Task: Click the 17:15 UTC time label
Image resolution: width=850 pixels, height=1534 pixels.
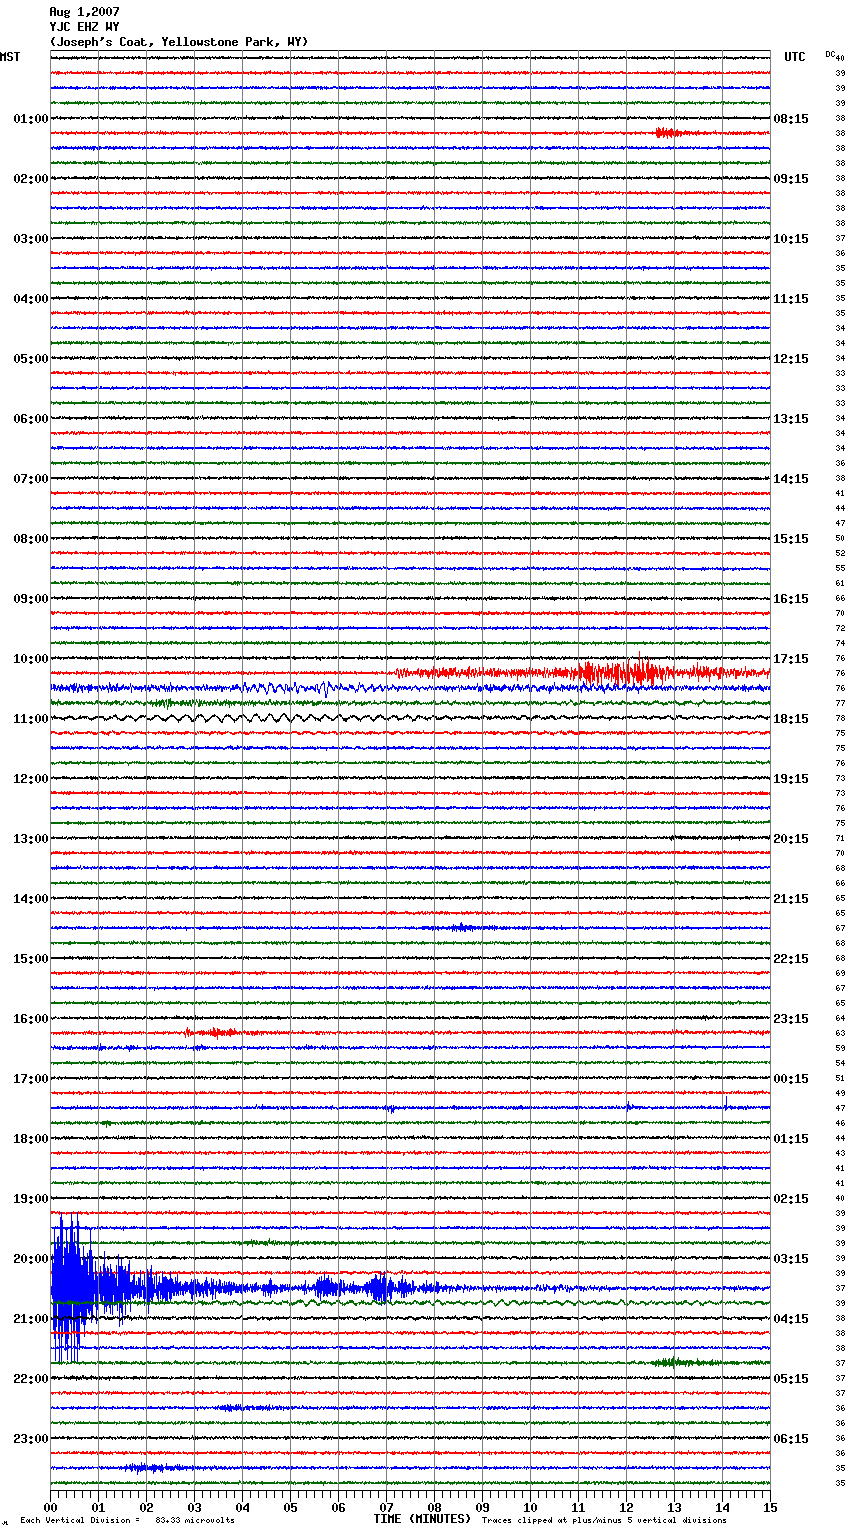Action: [x=791, y=659]
